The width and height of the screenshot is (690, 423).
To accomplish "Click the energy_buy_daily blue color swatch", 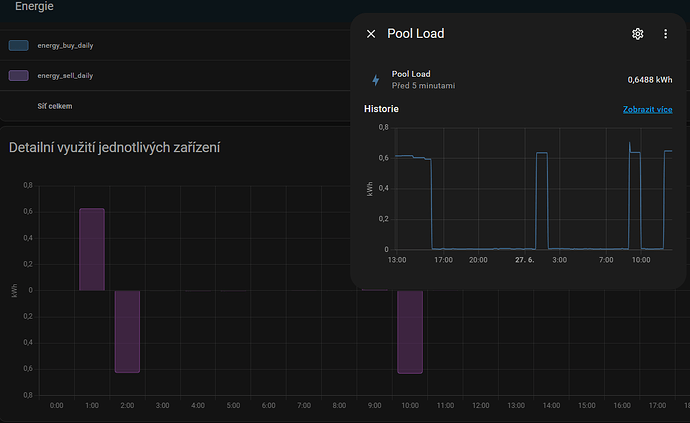I will 18,45.
